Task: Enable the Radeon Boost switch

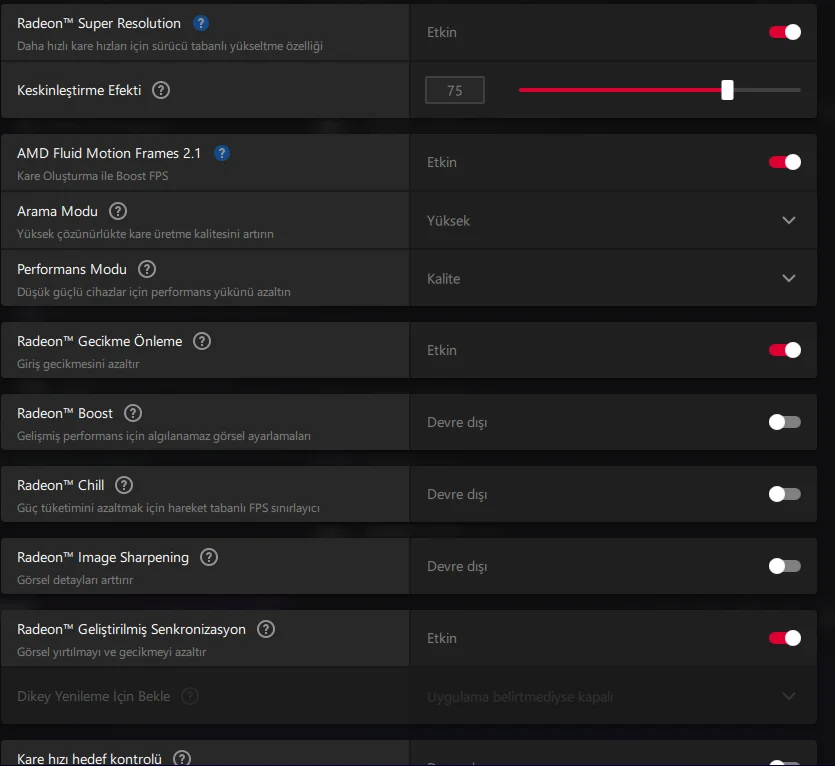Action: tap(785, 422)
